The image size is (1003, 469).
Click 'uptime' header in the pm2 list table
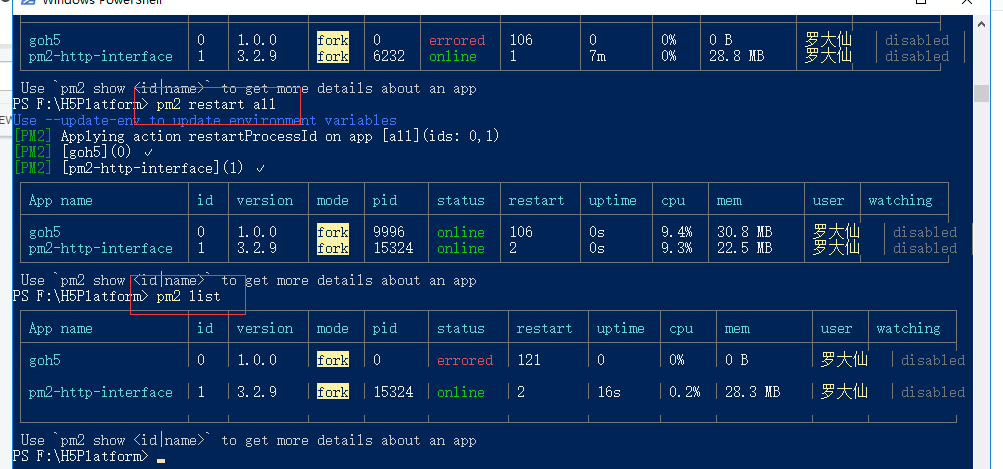click(620, 328)
